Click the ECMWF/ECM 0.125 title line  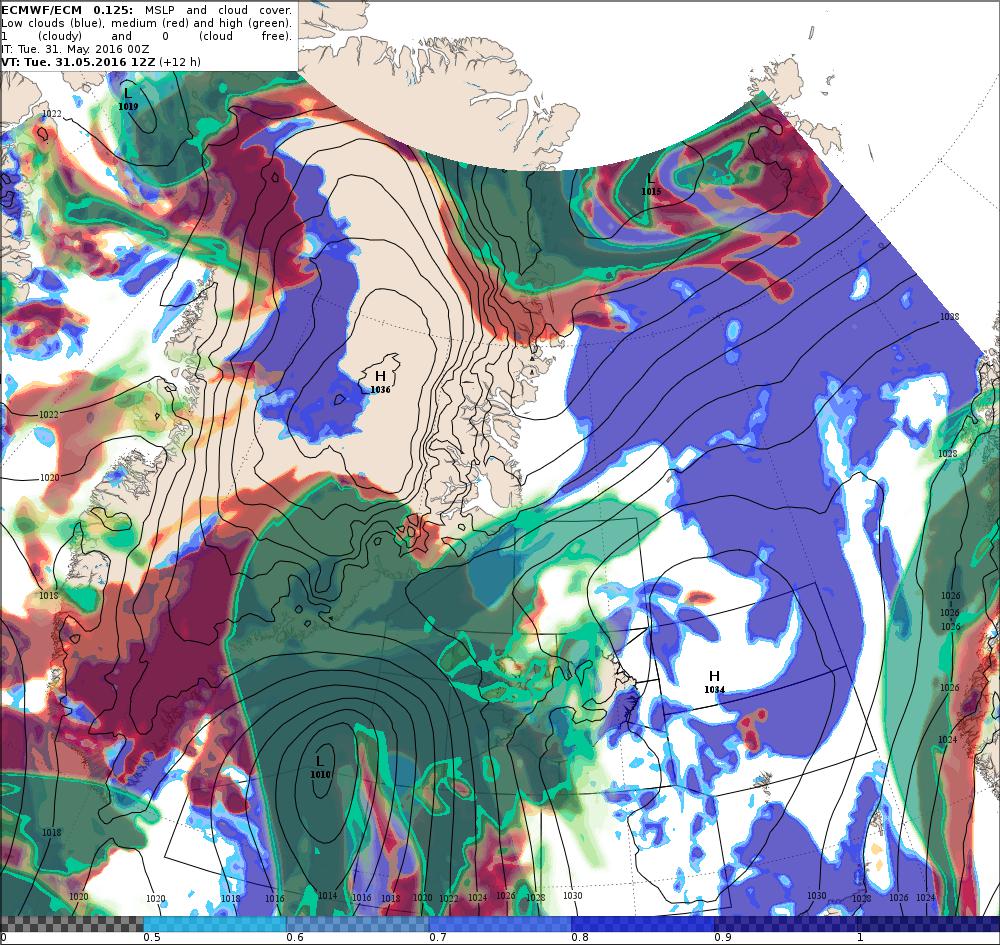pos(146,10)
